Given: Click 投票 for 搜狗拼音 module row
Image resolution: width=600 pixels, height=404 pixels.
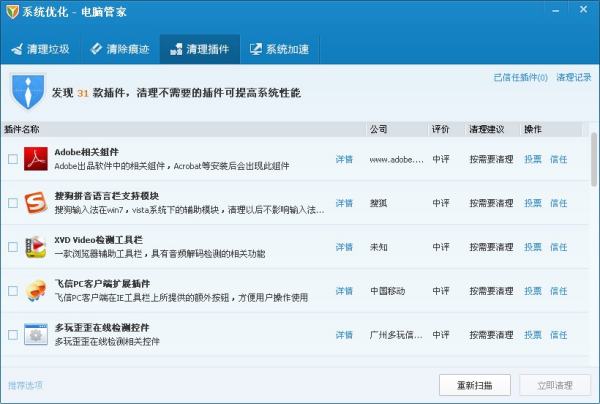Looking at the screenshot, I should click(x=533, y=203).
